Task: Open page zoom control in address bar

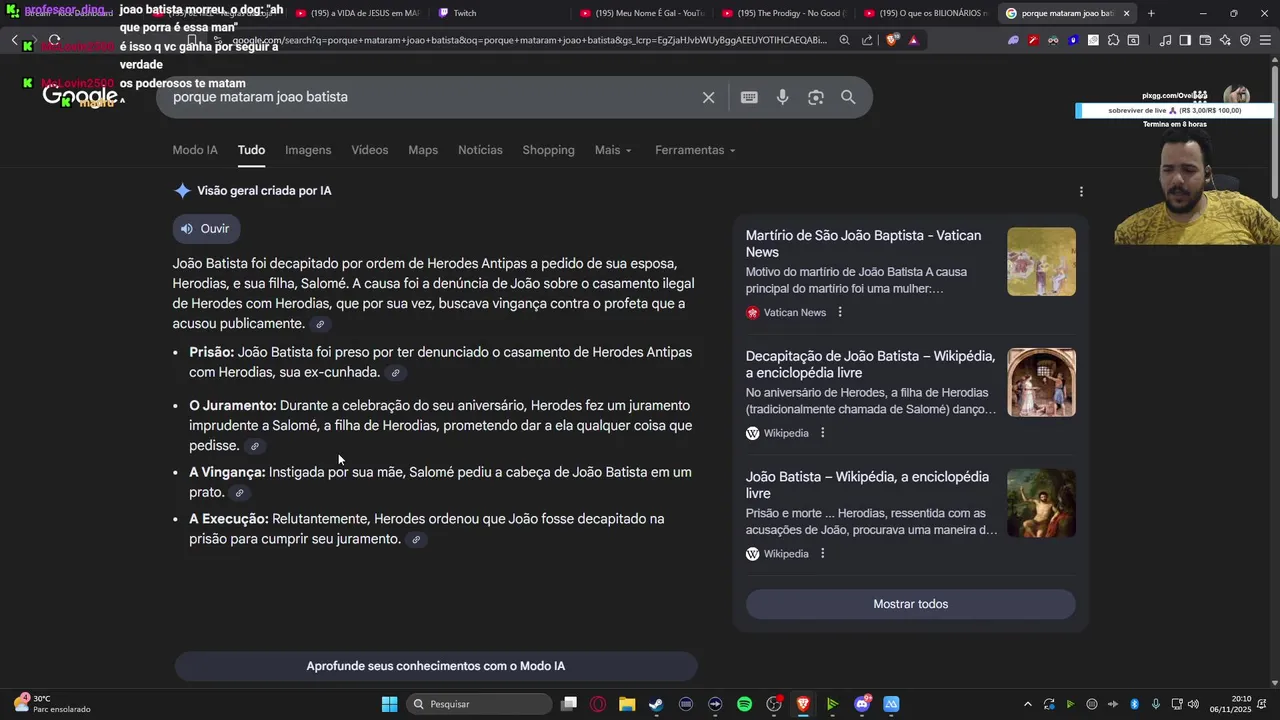Action: 845,40
